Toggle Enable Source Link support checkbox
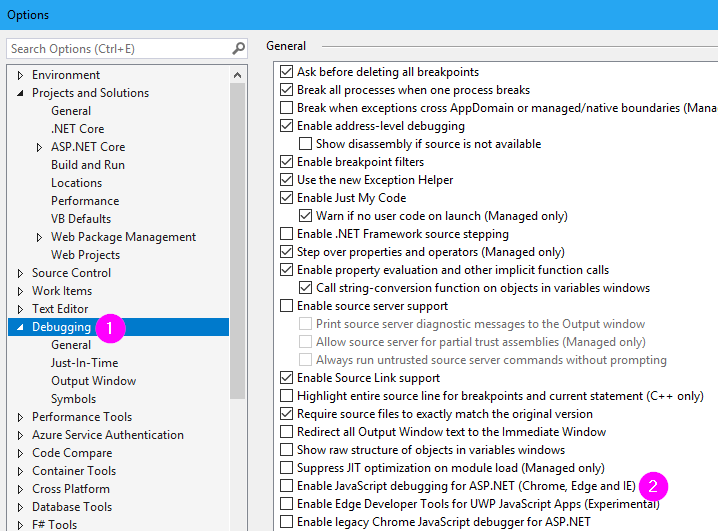This screenshot has width=718, height=531. (x=287, y=378)
